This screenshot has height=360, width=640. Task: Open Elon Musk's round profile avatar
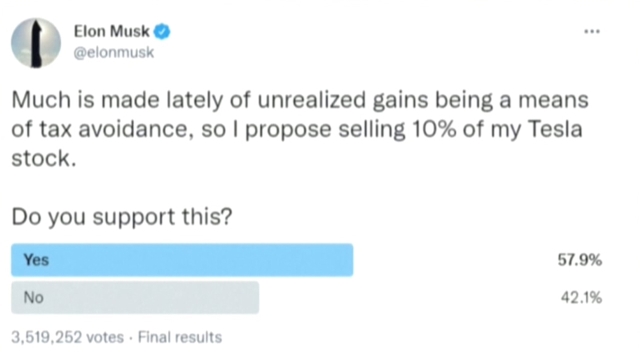[x=36, y=43]
